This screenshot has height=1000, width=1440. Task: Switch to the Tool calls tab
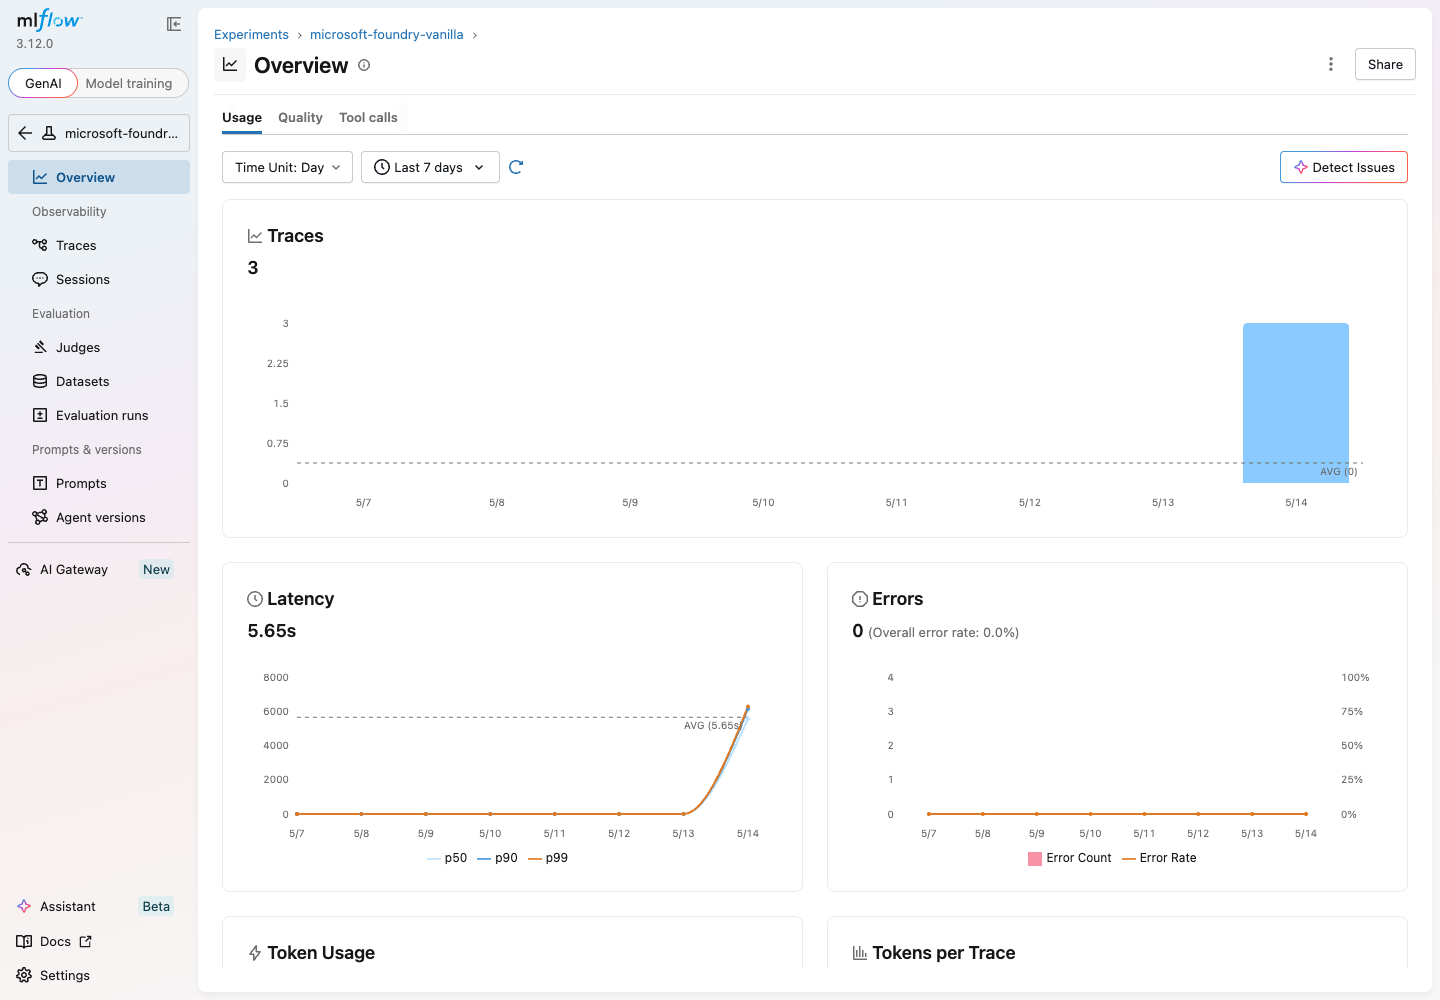point(368,118)
